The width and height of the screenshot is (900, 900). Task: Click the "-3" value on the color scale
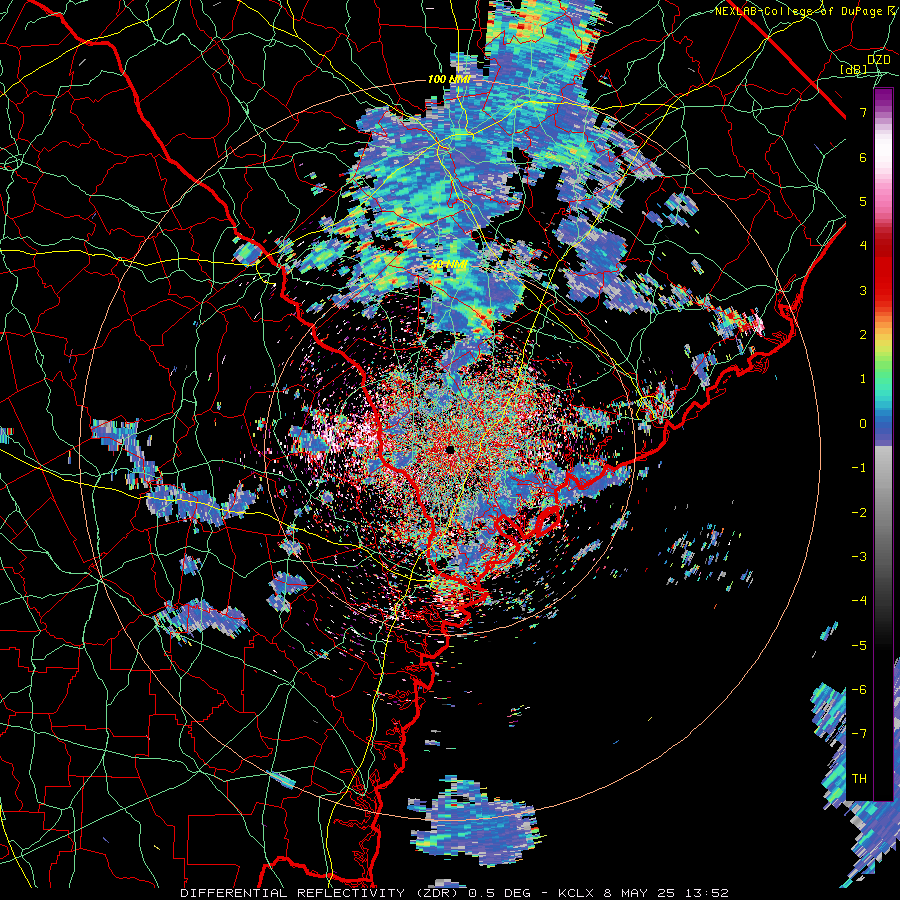pos(859,557)
